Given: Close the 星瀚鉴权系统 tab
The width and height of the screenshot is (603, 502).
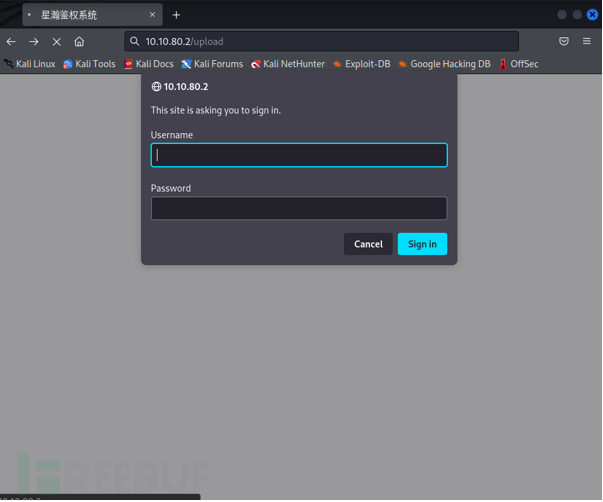Looking at the screenshot, I should (152, 15).
